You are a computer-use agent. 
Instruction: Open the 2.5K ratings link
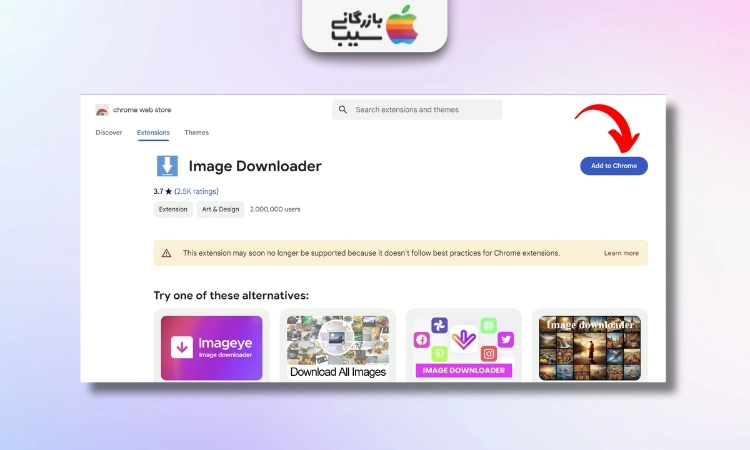pos(196,191)
